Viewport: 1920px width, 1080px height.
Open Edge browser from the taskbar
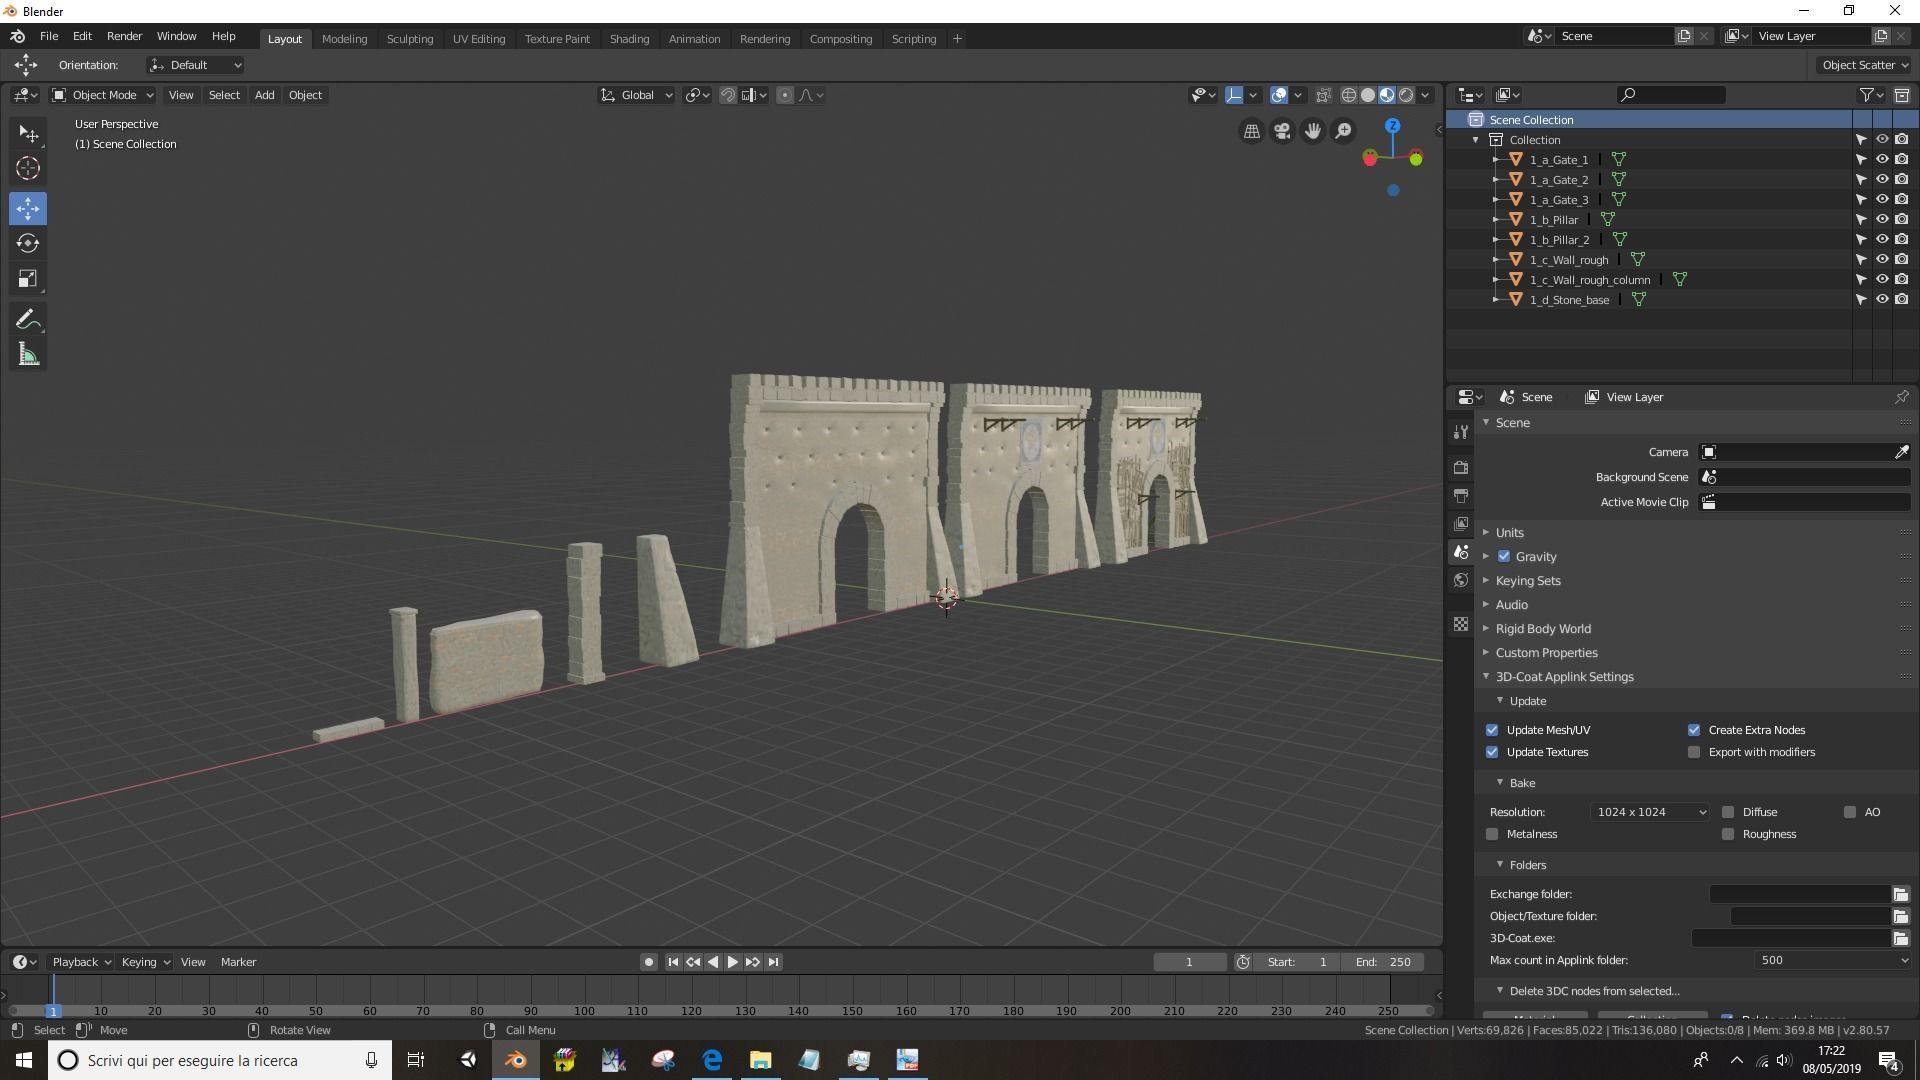pos(712,1060)
